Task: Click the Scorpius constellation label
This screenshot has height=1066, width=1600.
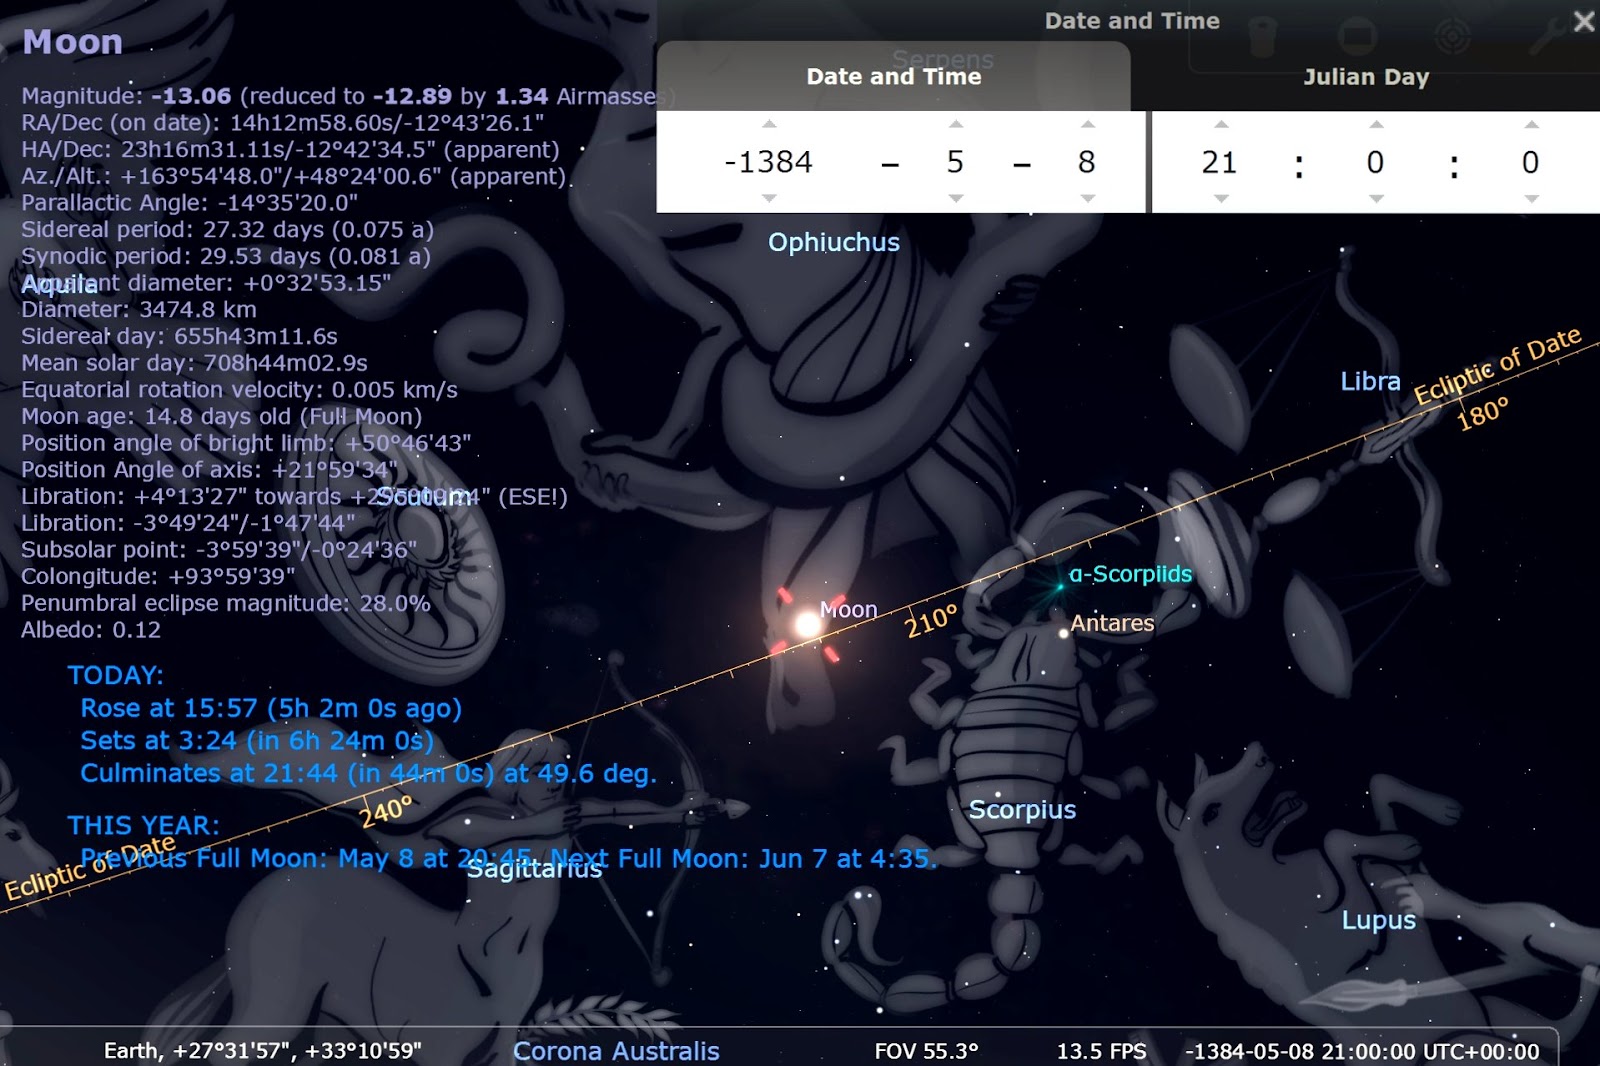Action: point(1022,810)
